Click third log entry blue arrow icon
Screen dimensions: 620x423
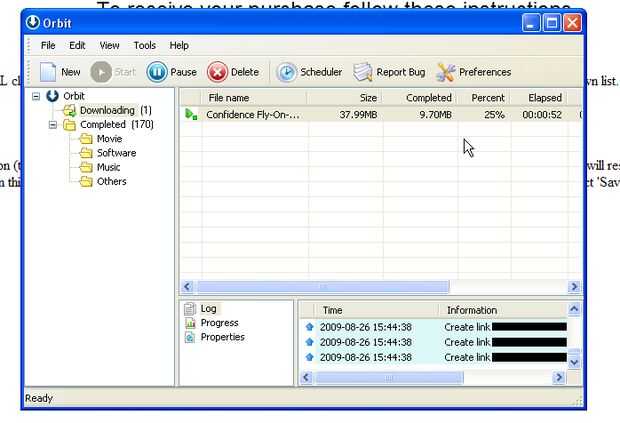click(310, 357)
